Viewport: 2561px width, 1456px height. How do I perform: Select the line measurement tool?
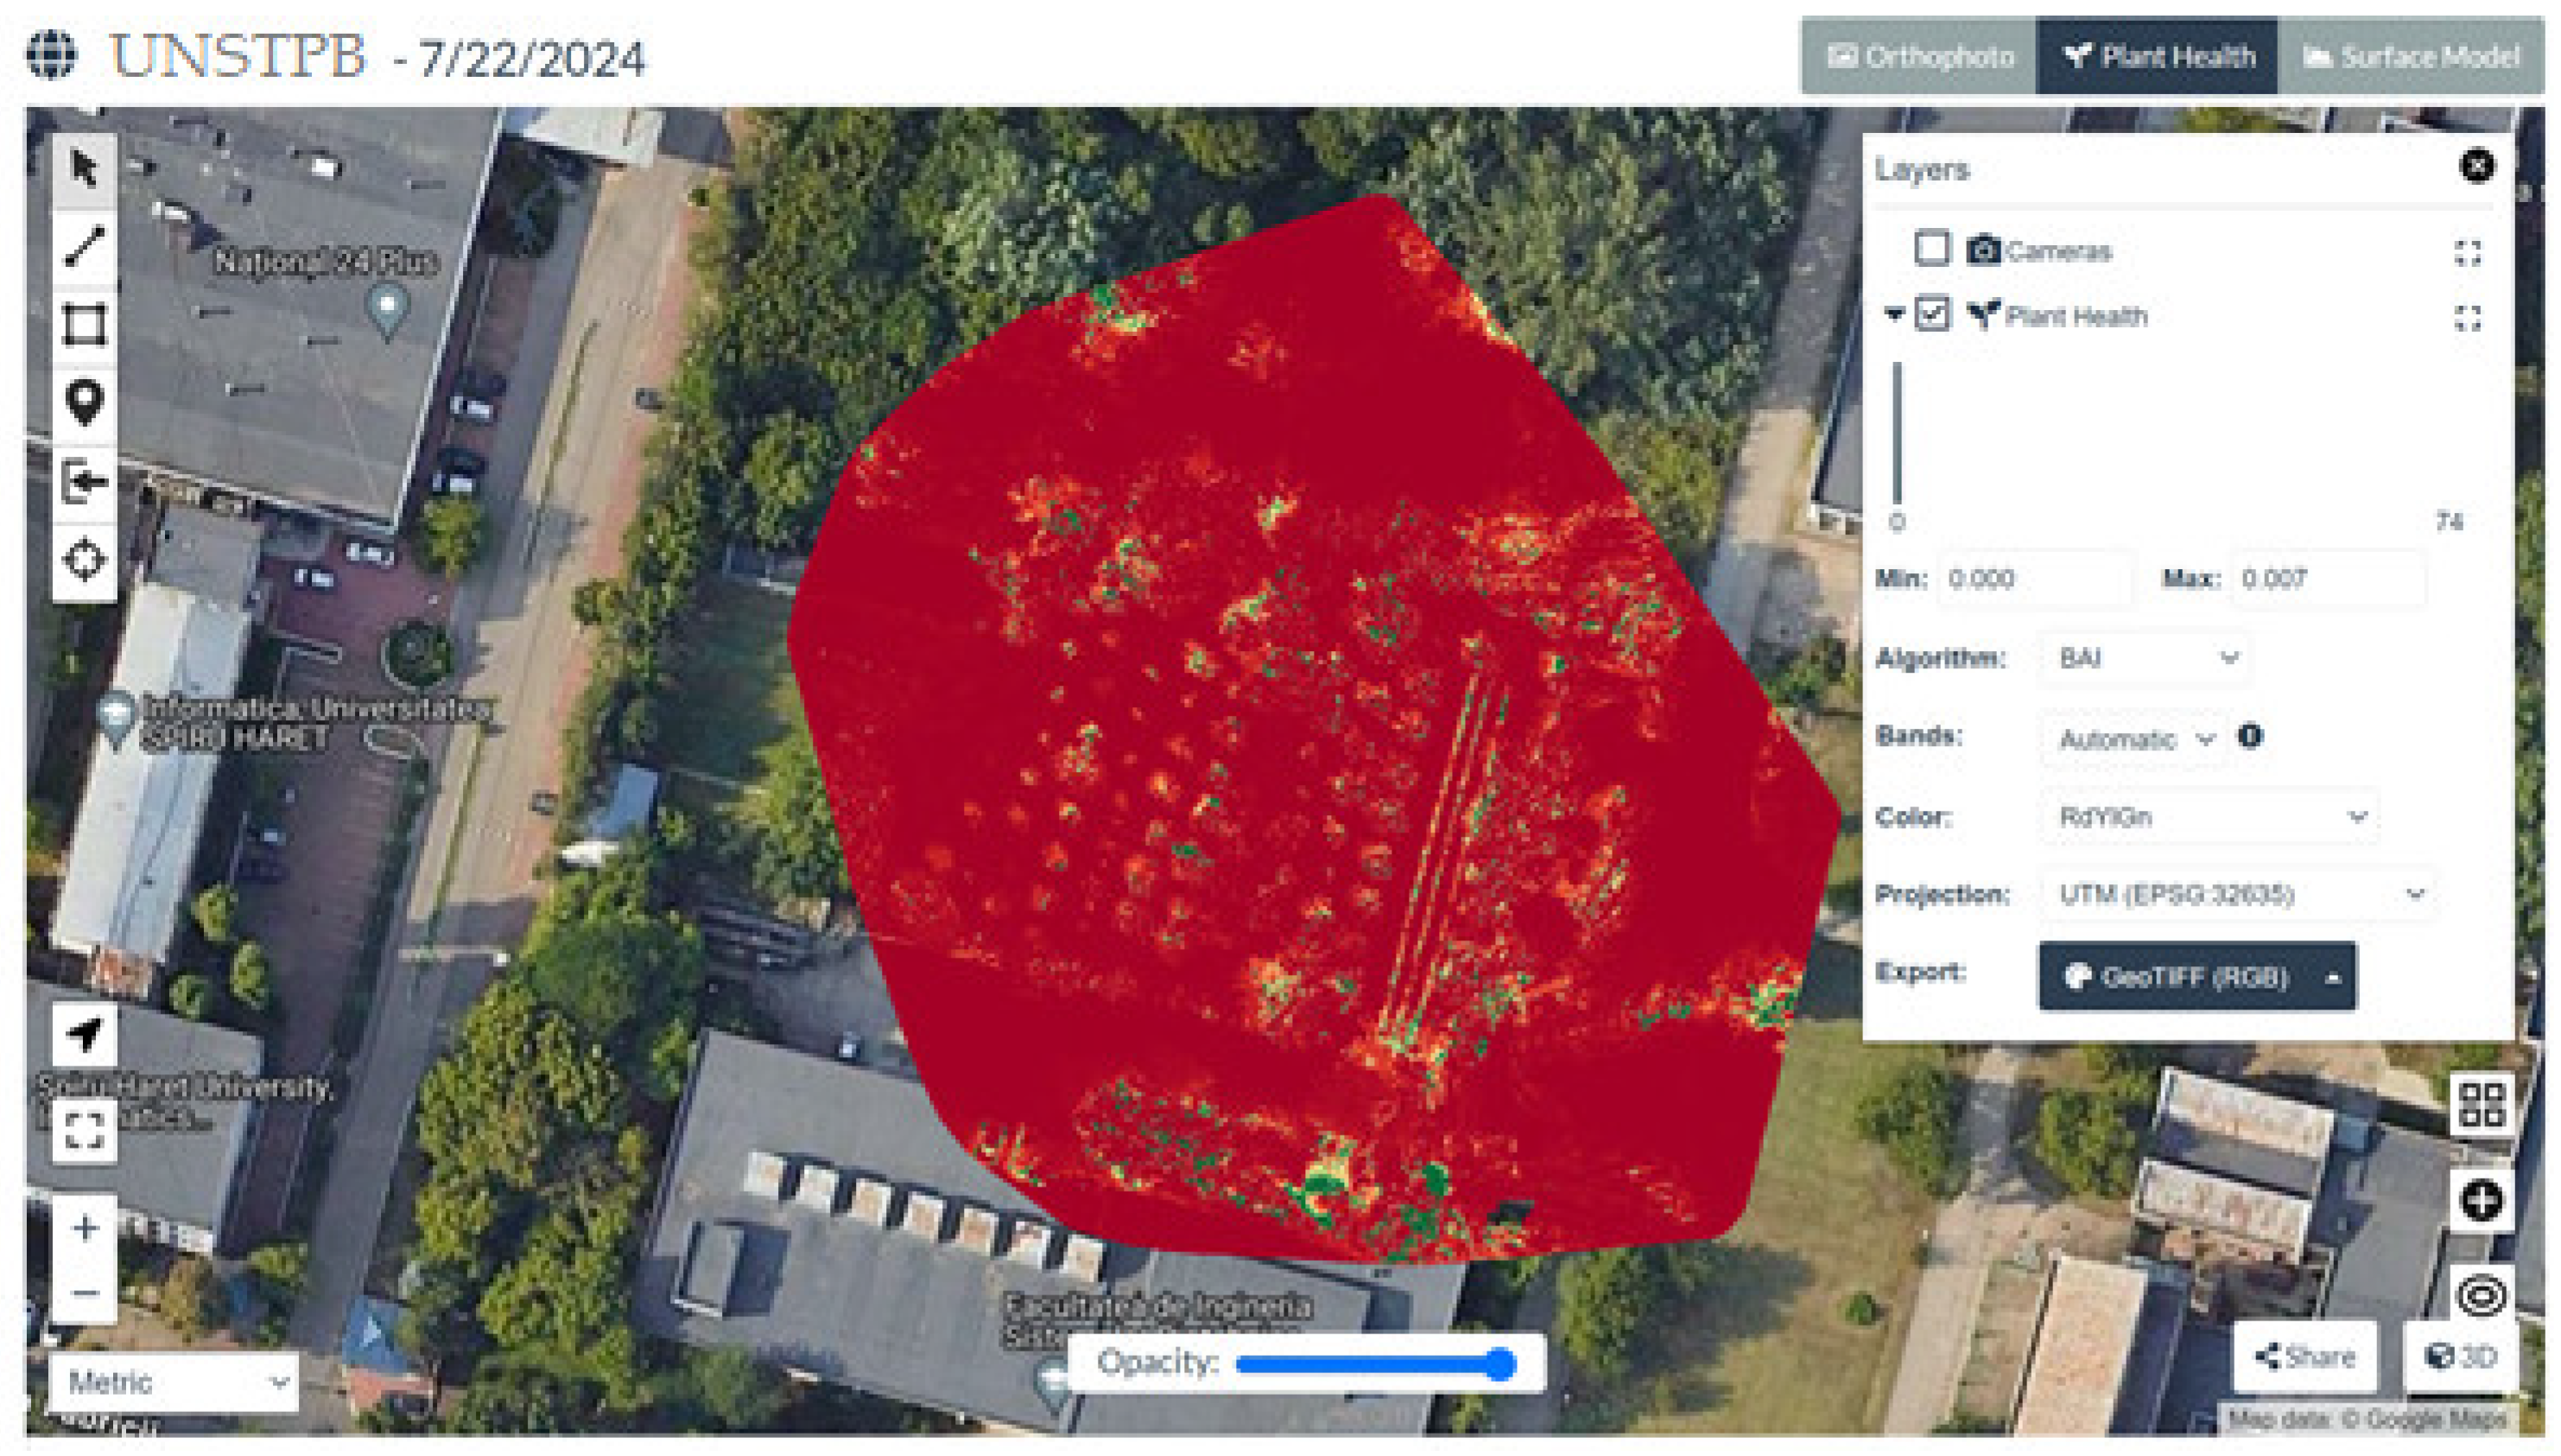(x=84, y=246)
